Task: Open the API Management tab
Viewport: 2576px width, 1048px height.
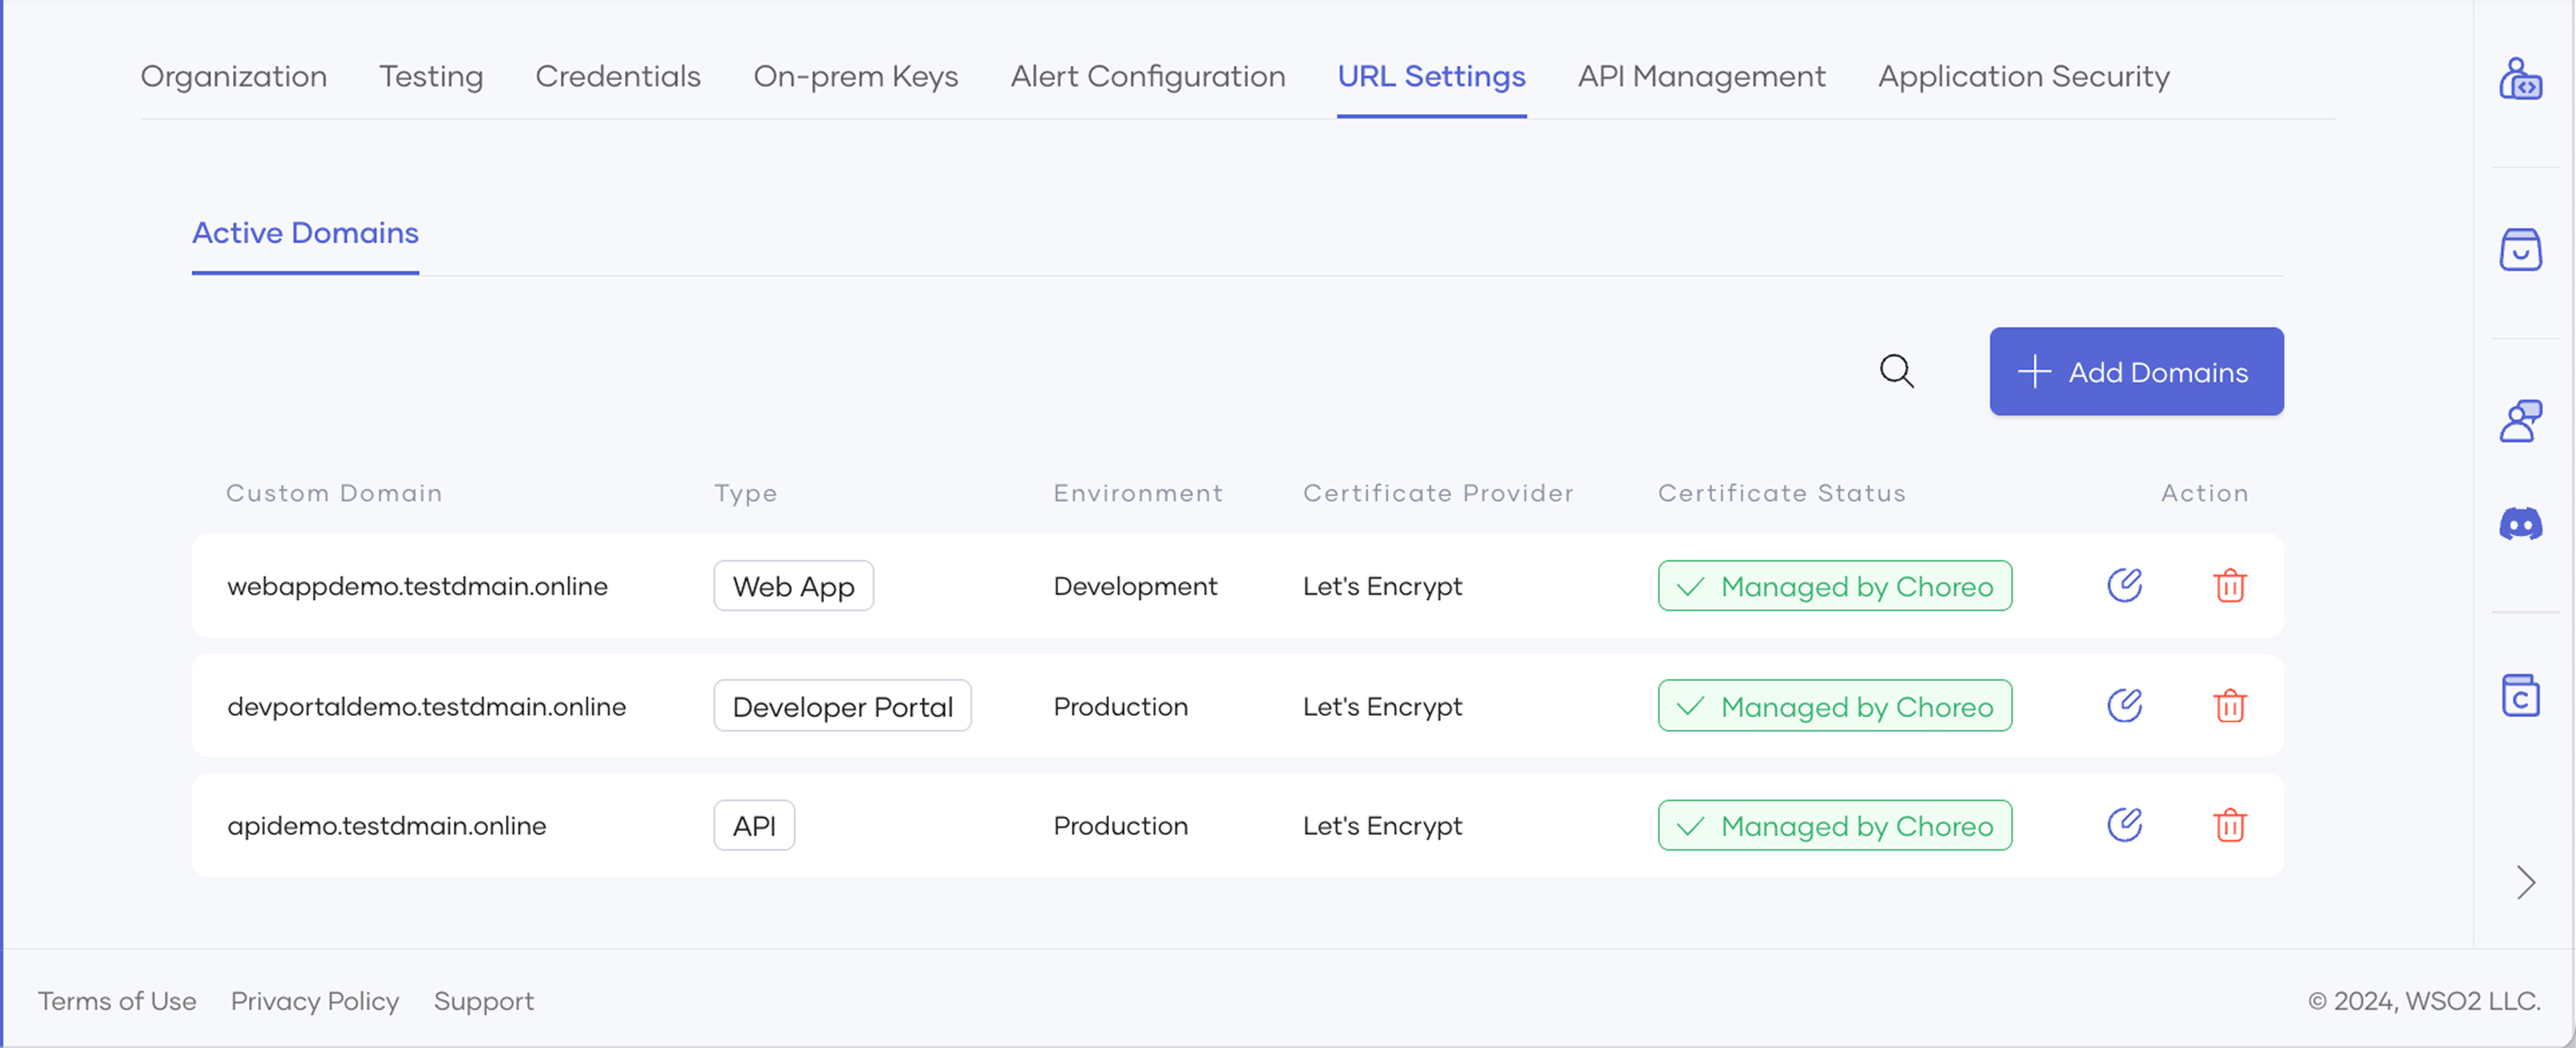Action: point(1701,76)
